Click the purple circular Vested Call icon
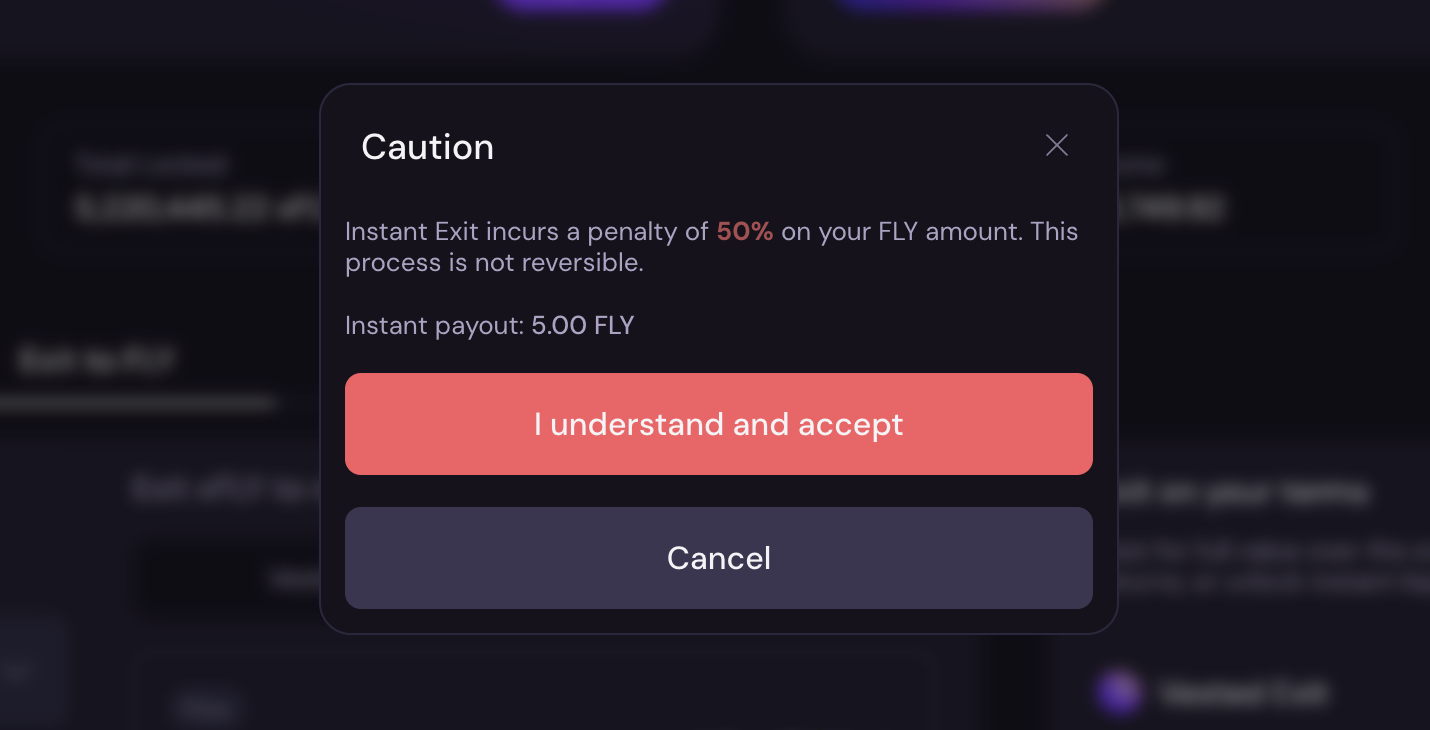 1118,693
